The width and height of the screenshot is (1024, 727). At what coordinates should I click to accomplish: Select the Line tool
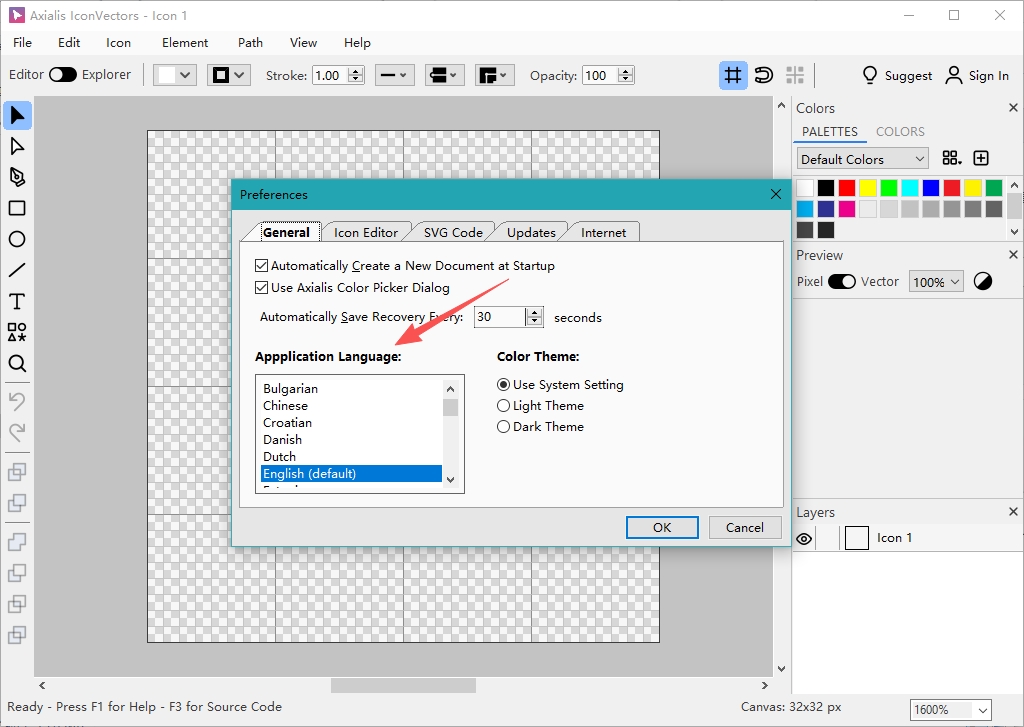click(17, 270)
